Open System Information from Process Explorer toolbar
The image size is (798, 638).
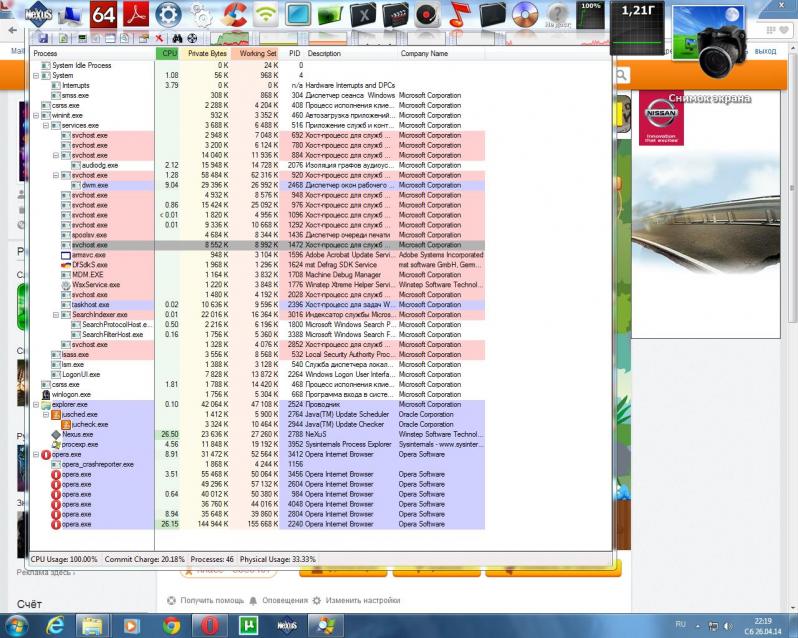click(82, 39)
